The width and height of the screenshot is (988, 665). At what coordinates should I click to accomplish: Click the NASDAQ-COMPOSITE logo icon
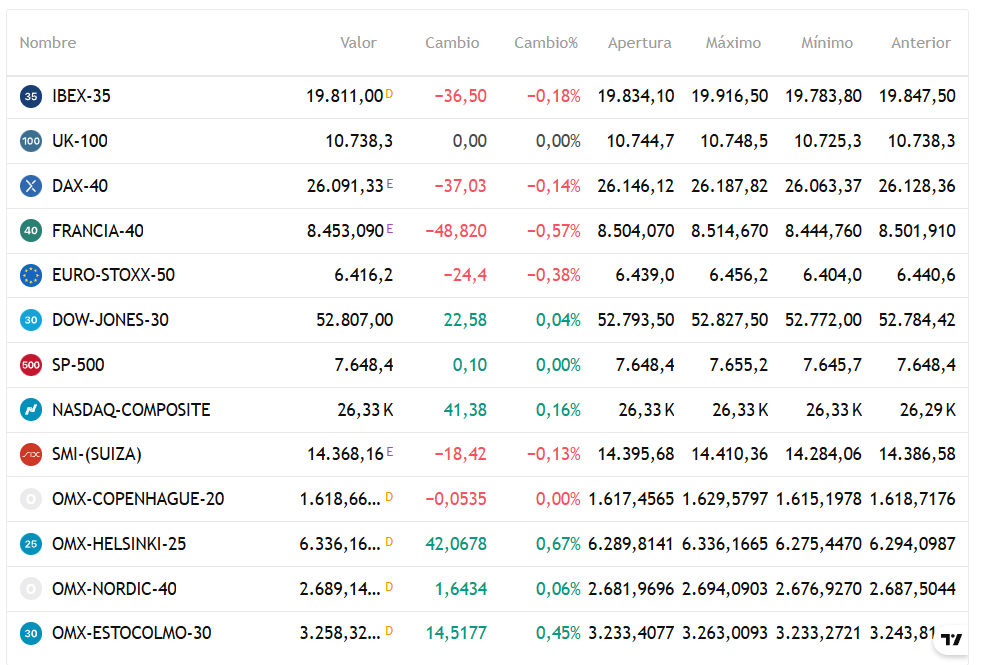click(x=31, y=410)
